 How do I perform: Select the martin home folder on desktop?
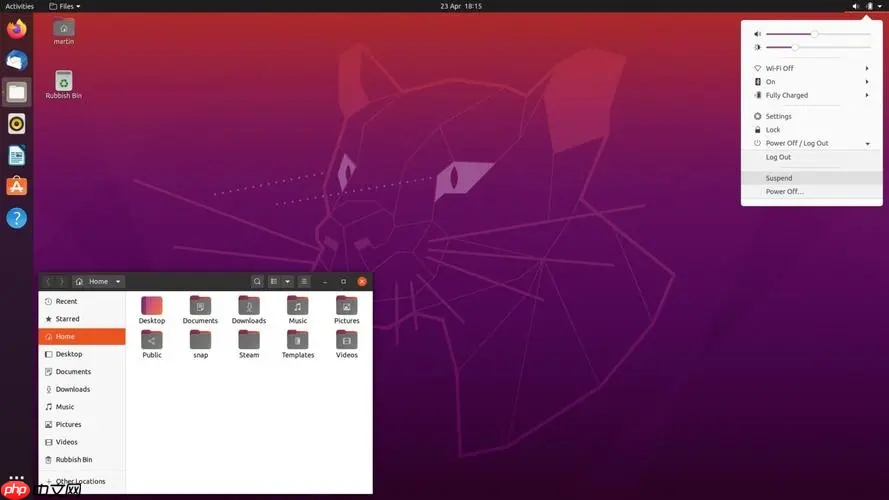point(64,31)
